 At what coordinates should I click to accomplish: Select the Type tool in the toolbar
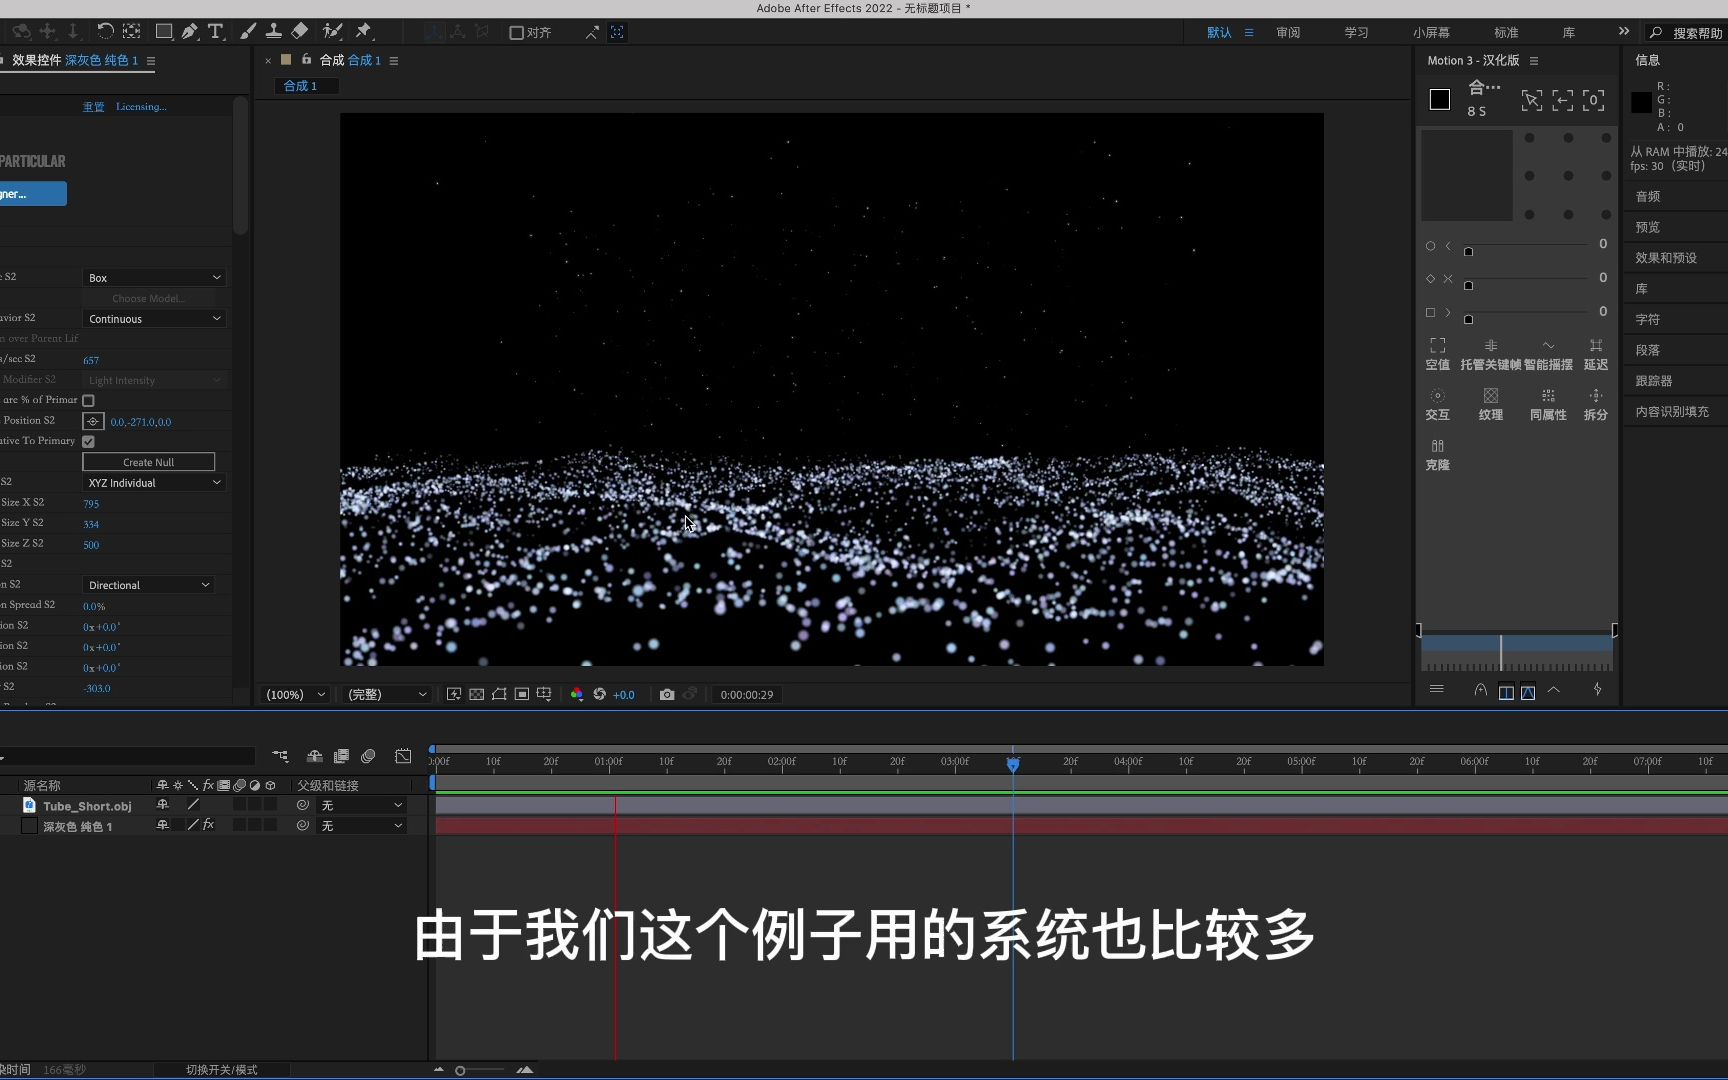[215, 31]
